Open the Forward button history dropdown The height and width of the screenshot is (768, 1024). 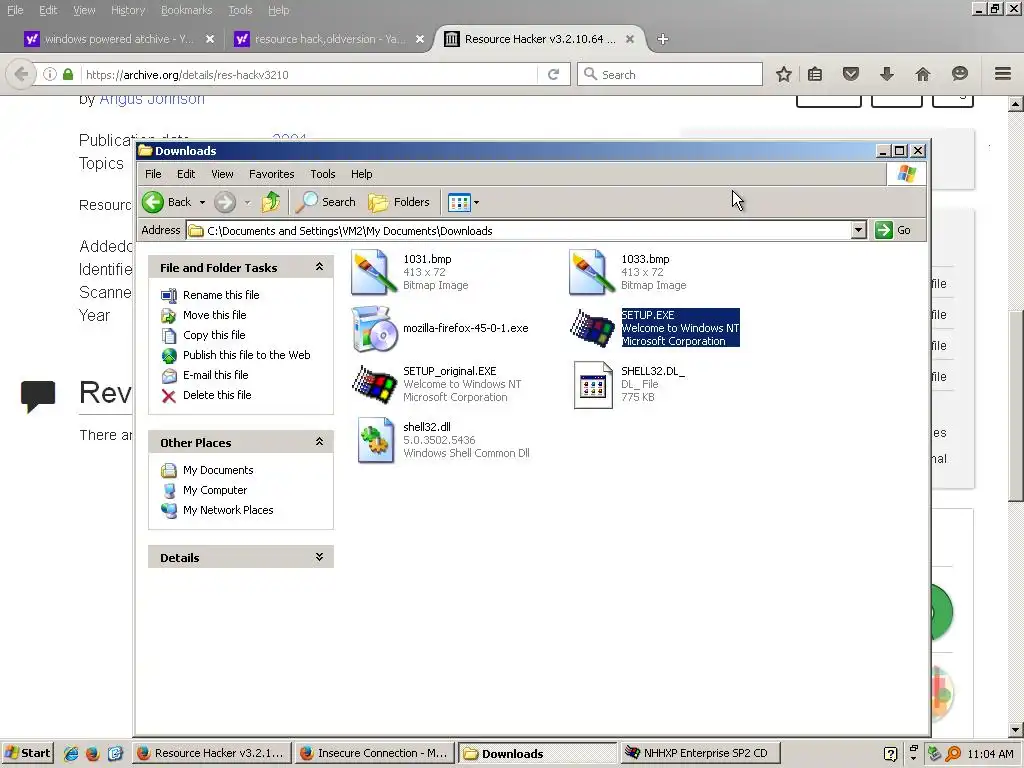click(x=247, y=202)
